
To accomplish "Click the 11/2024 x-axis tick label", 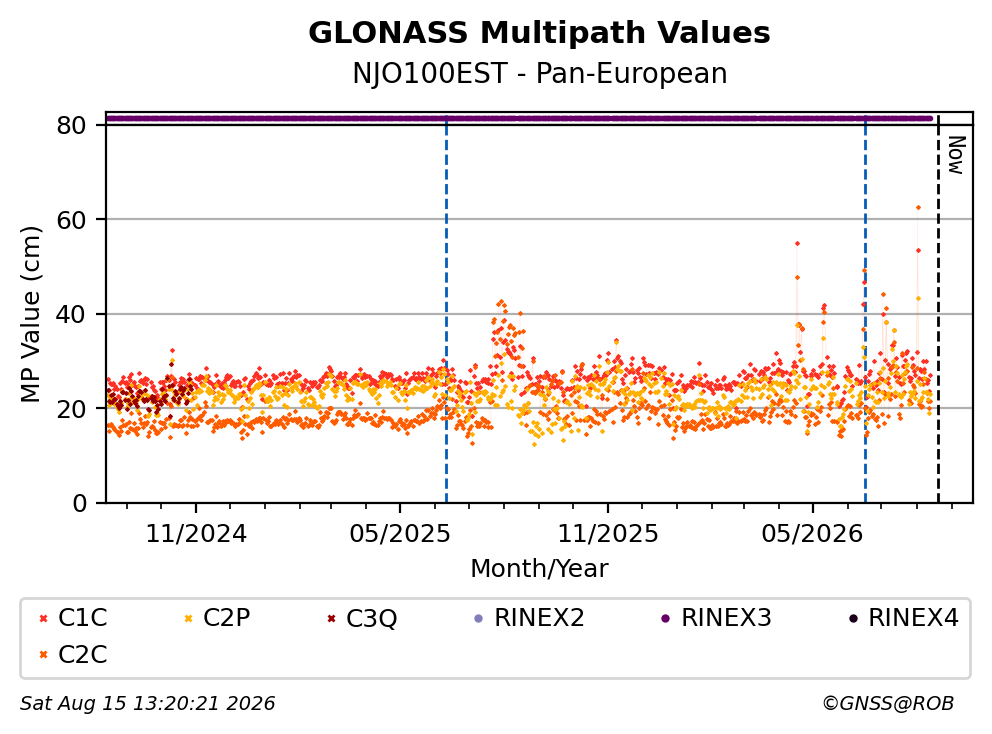I will pos(196,534).
